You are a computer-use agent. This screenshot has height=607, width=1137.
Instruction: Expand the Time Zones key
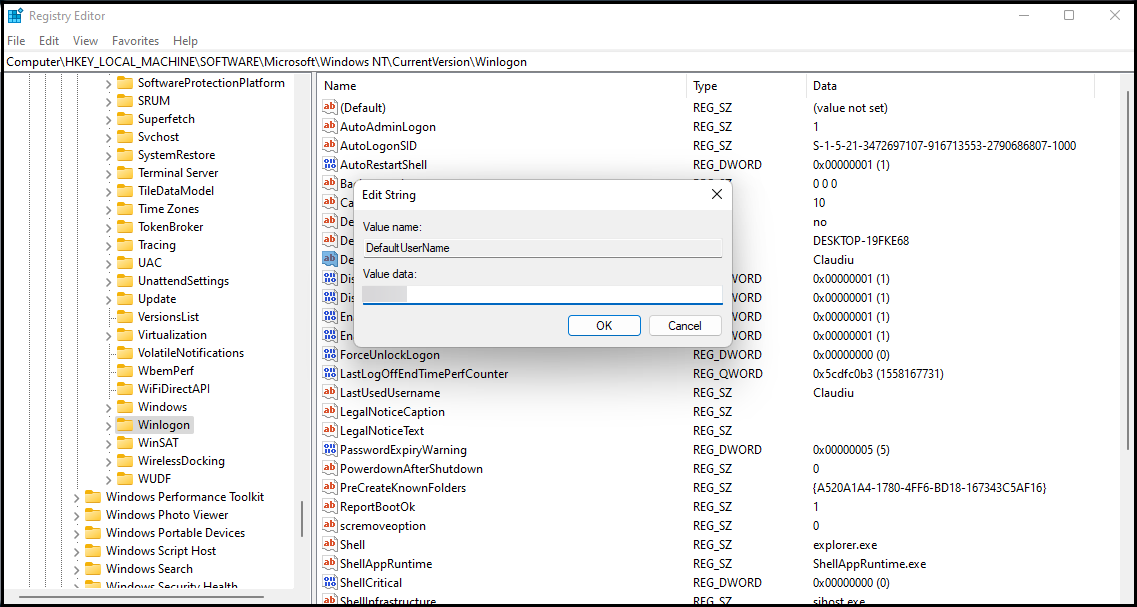pos(109,209)
